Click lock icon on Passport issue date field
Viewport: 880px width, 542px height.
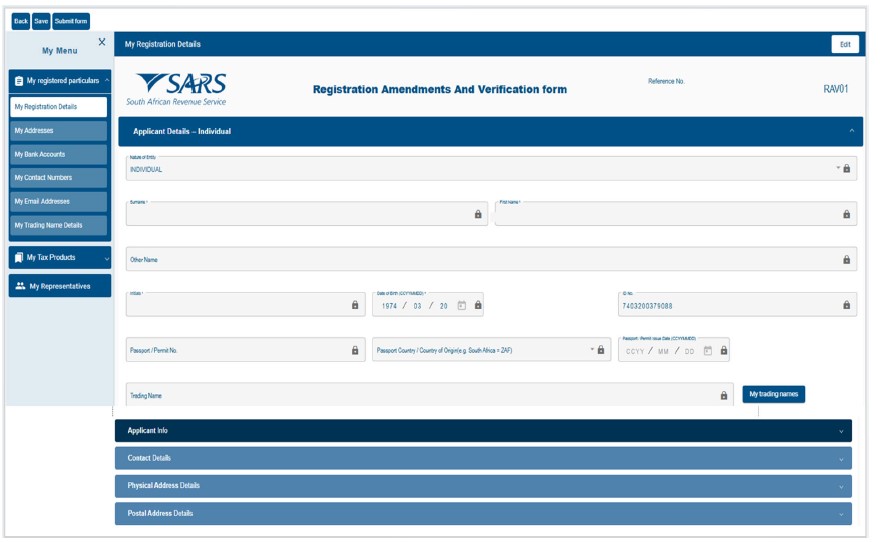[x=724, y=351]
